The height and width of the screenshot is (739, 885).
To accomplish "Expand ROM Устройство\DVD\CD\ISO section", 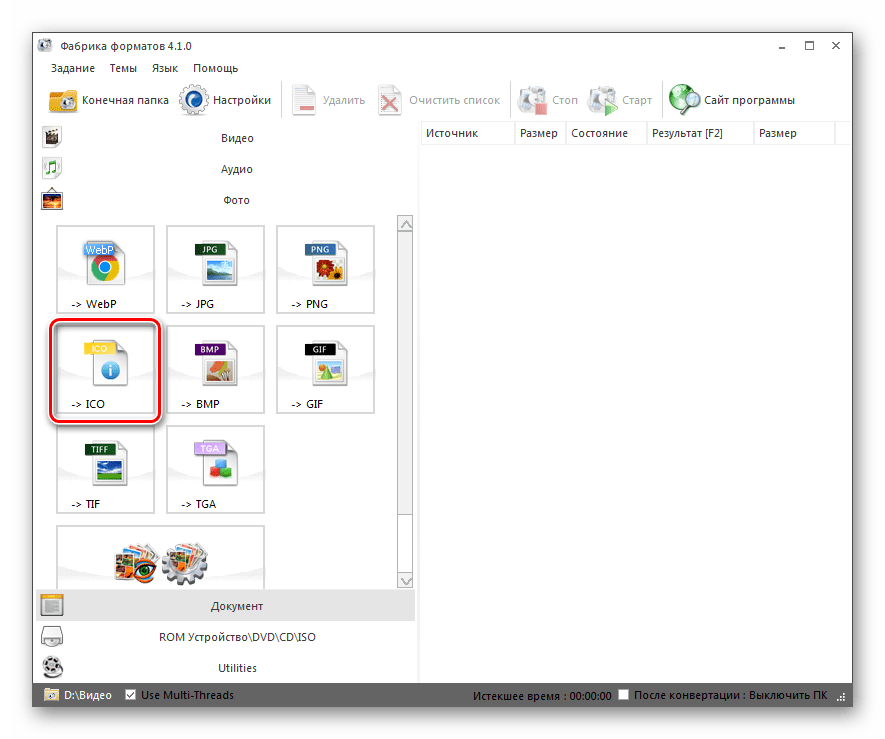I will [226, 637].
